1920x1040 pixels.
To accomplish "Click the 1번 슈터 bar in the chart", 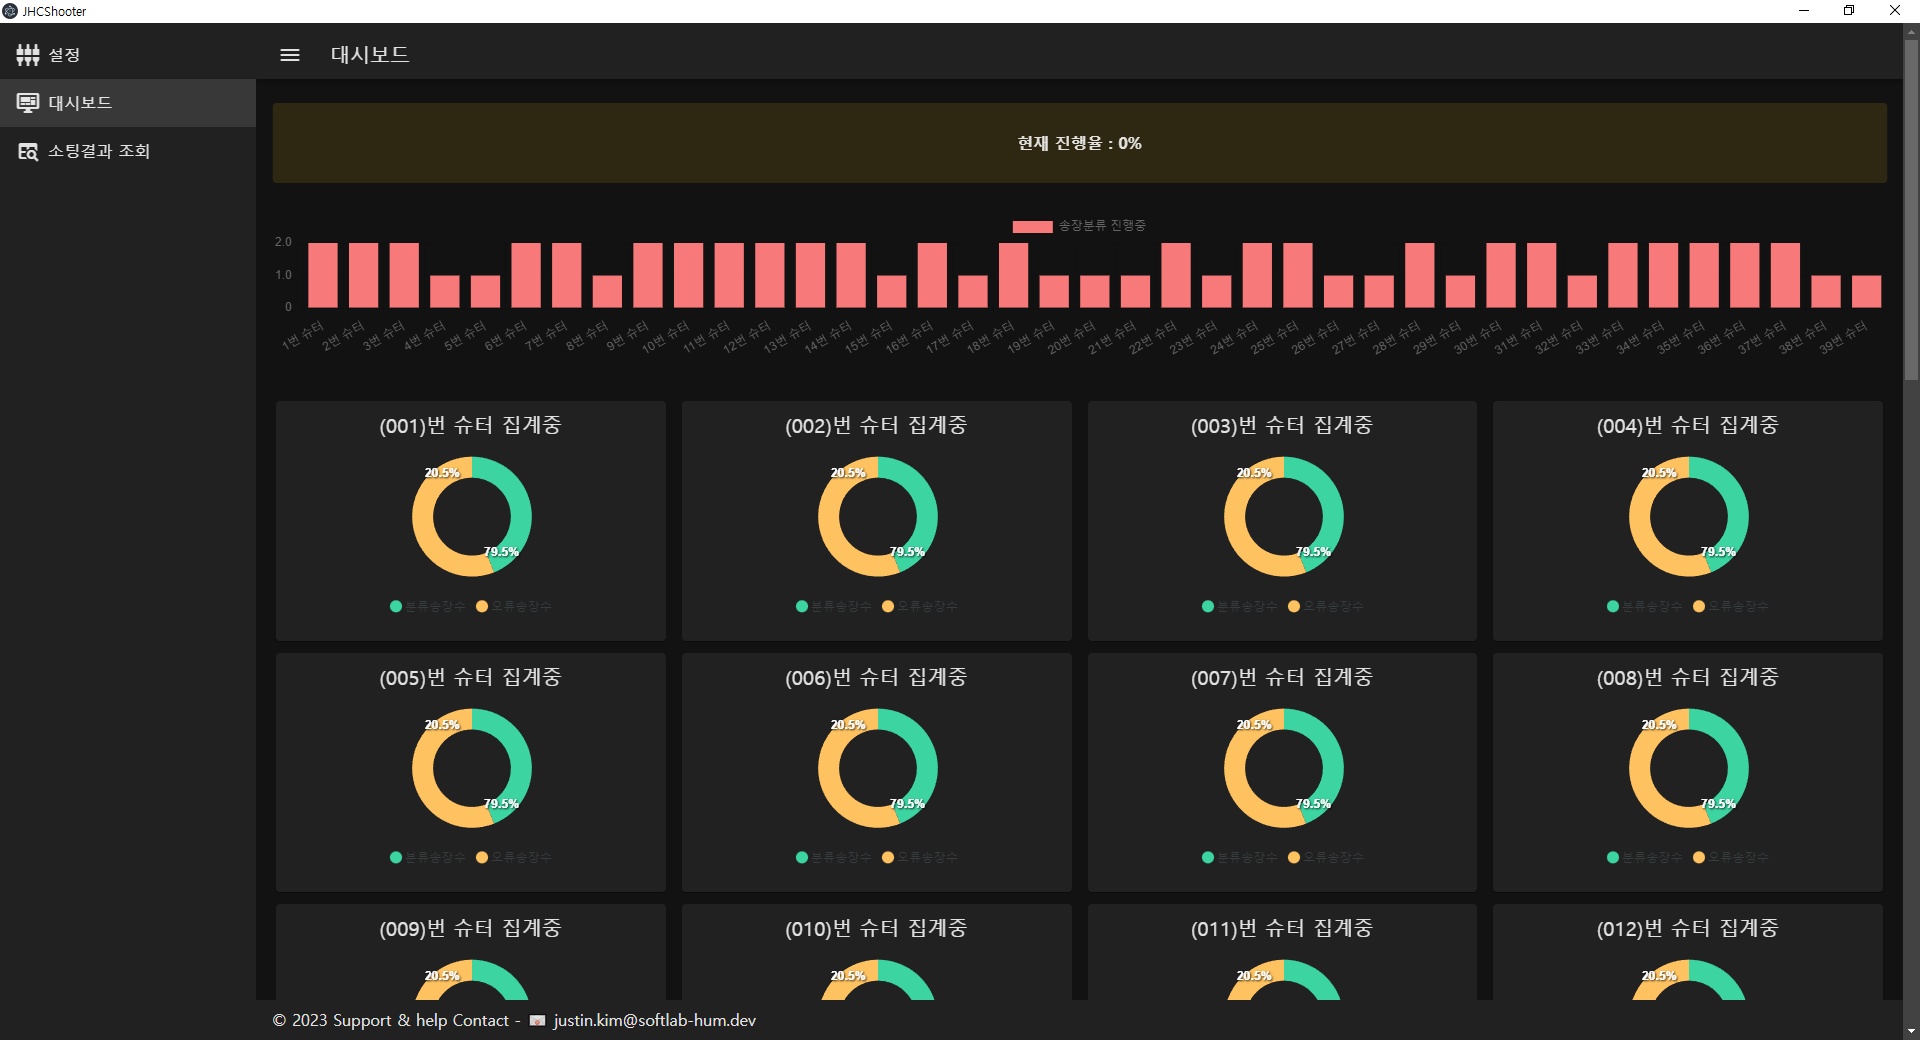I will pyautogui.click(x=322, y=275).
